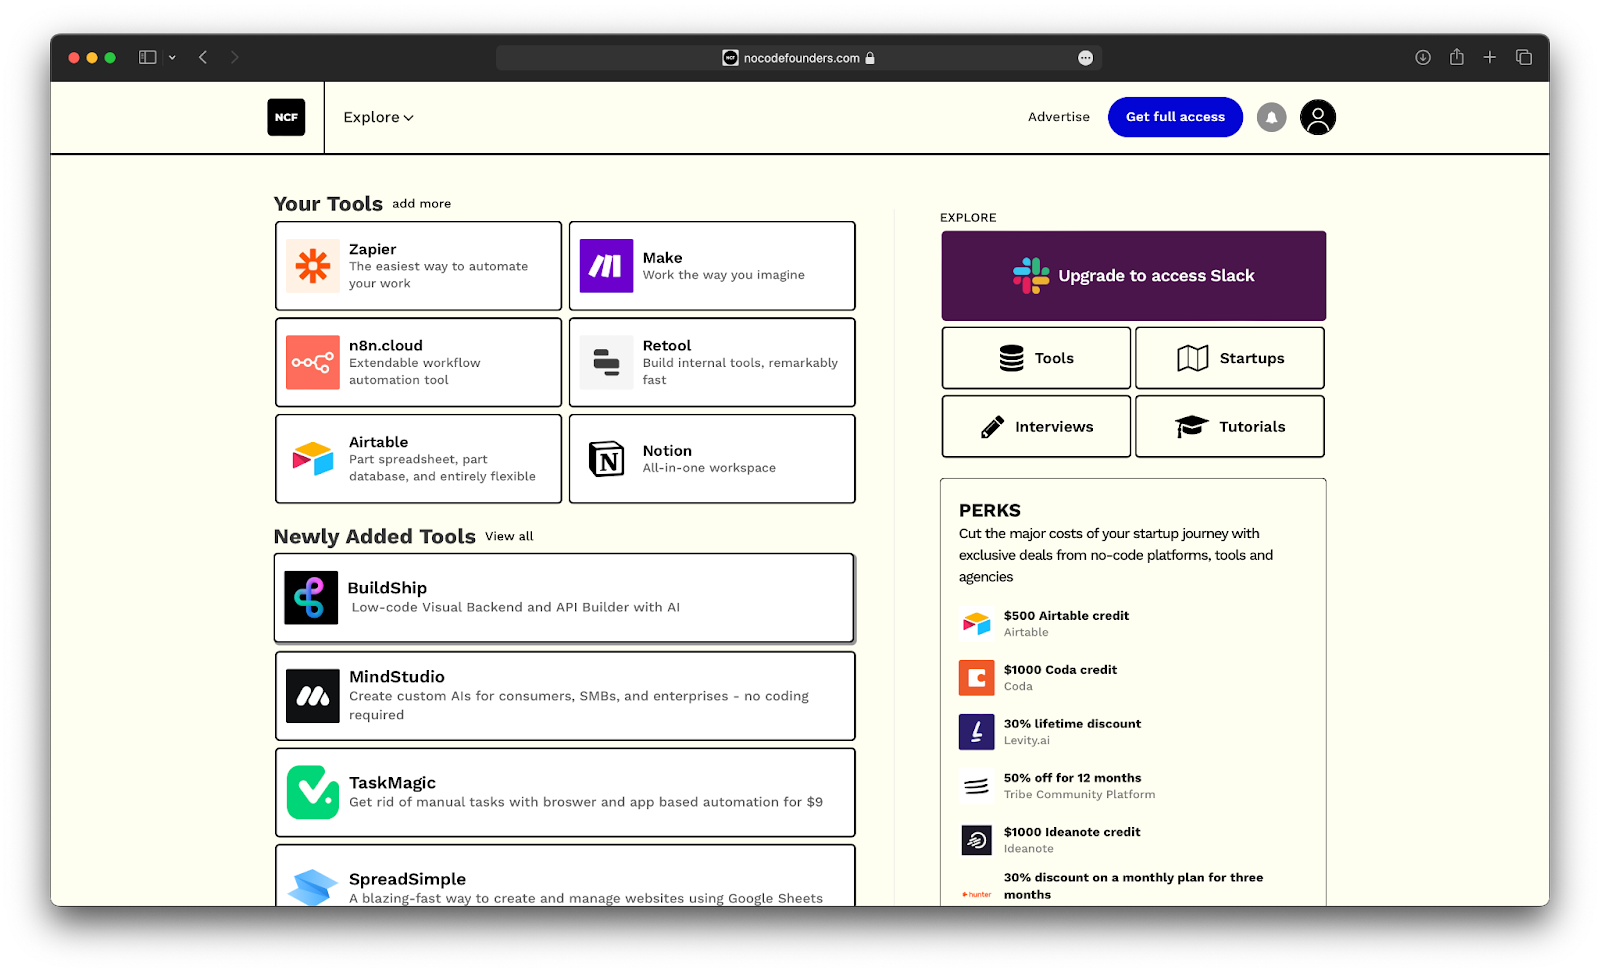Open 30% discount on monthly plan perk
The height and width of the screenshot is (973, 1600).
coord(1133,886)
